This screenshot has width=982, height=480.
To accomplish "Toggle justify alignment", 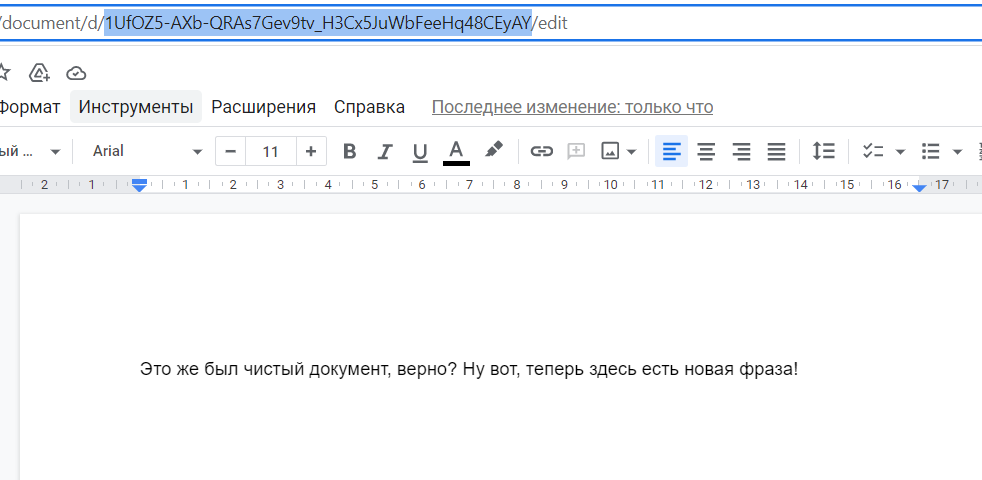I will pos(777,151).
